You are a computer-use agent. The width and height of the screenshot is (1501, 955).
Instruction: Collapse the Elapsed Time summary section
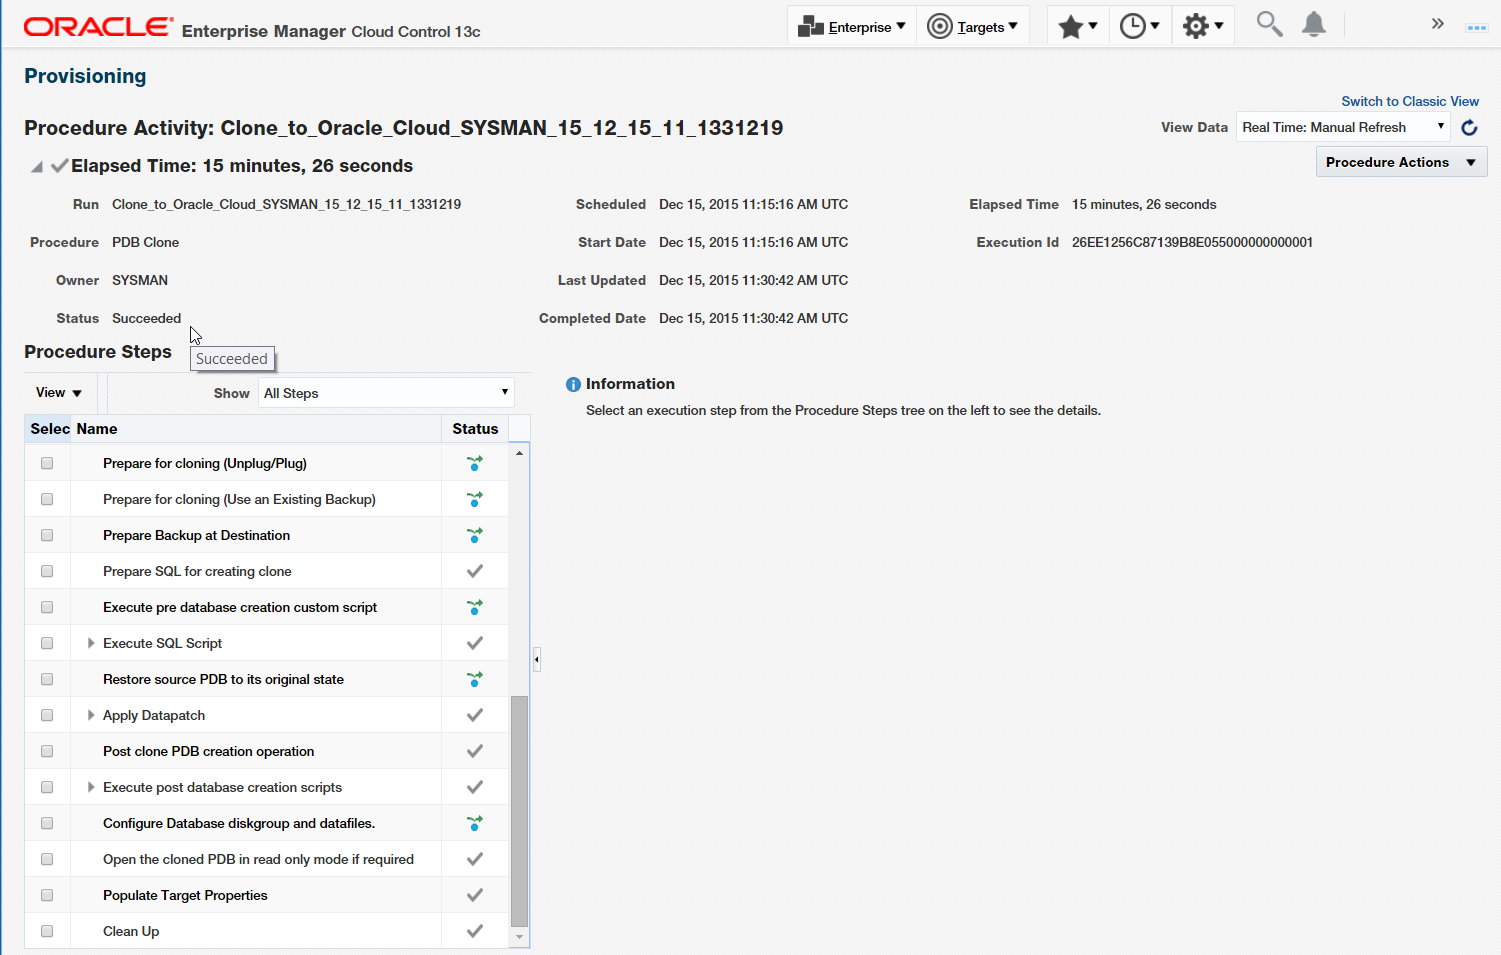coord(37,167)
